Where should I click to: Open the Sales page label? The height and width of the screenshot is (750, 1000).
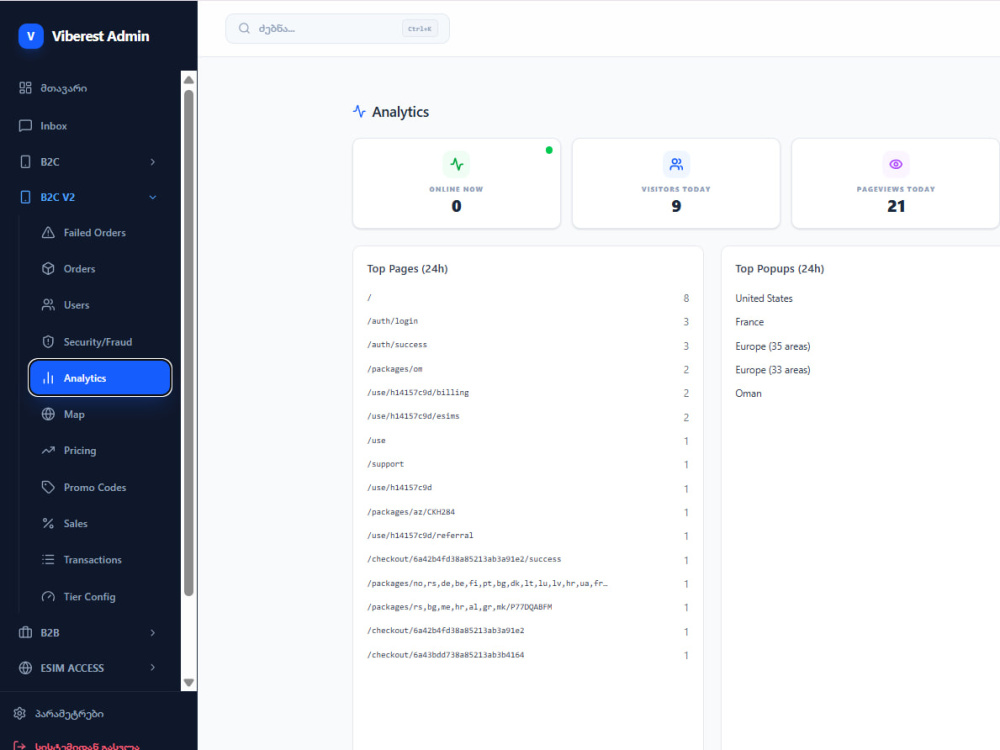pos(75,524)
